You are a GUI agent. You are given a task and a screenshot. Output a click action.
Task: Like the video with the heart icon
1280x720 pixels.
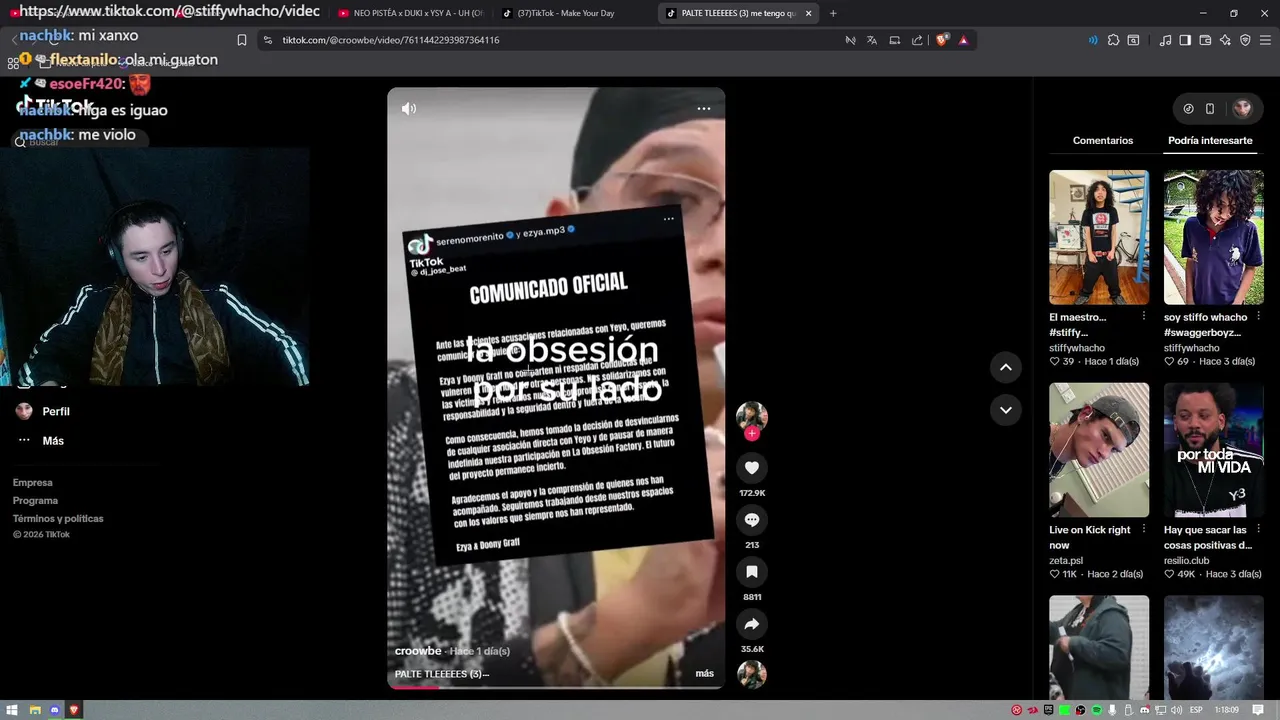[x=752, y=467]
